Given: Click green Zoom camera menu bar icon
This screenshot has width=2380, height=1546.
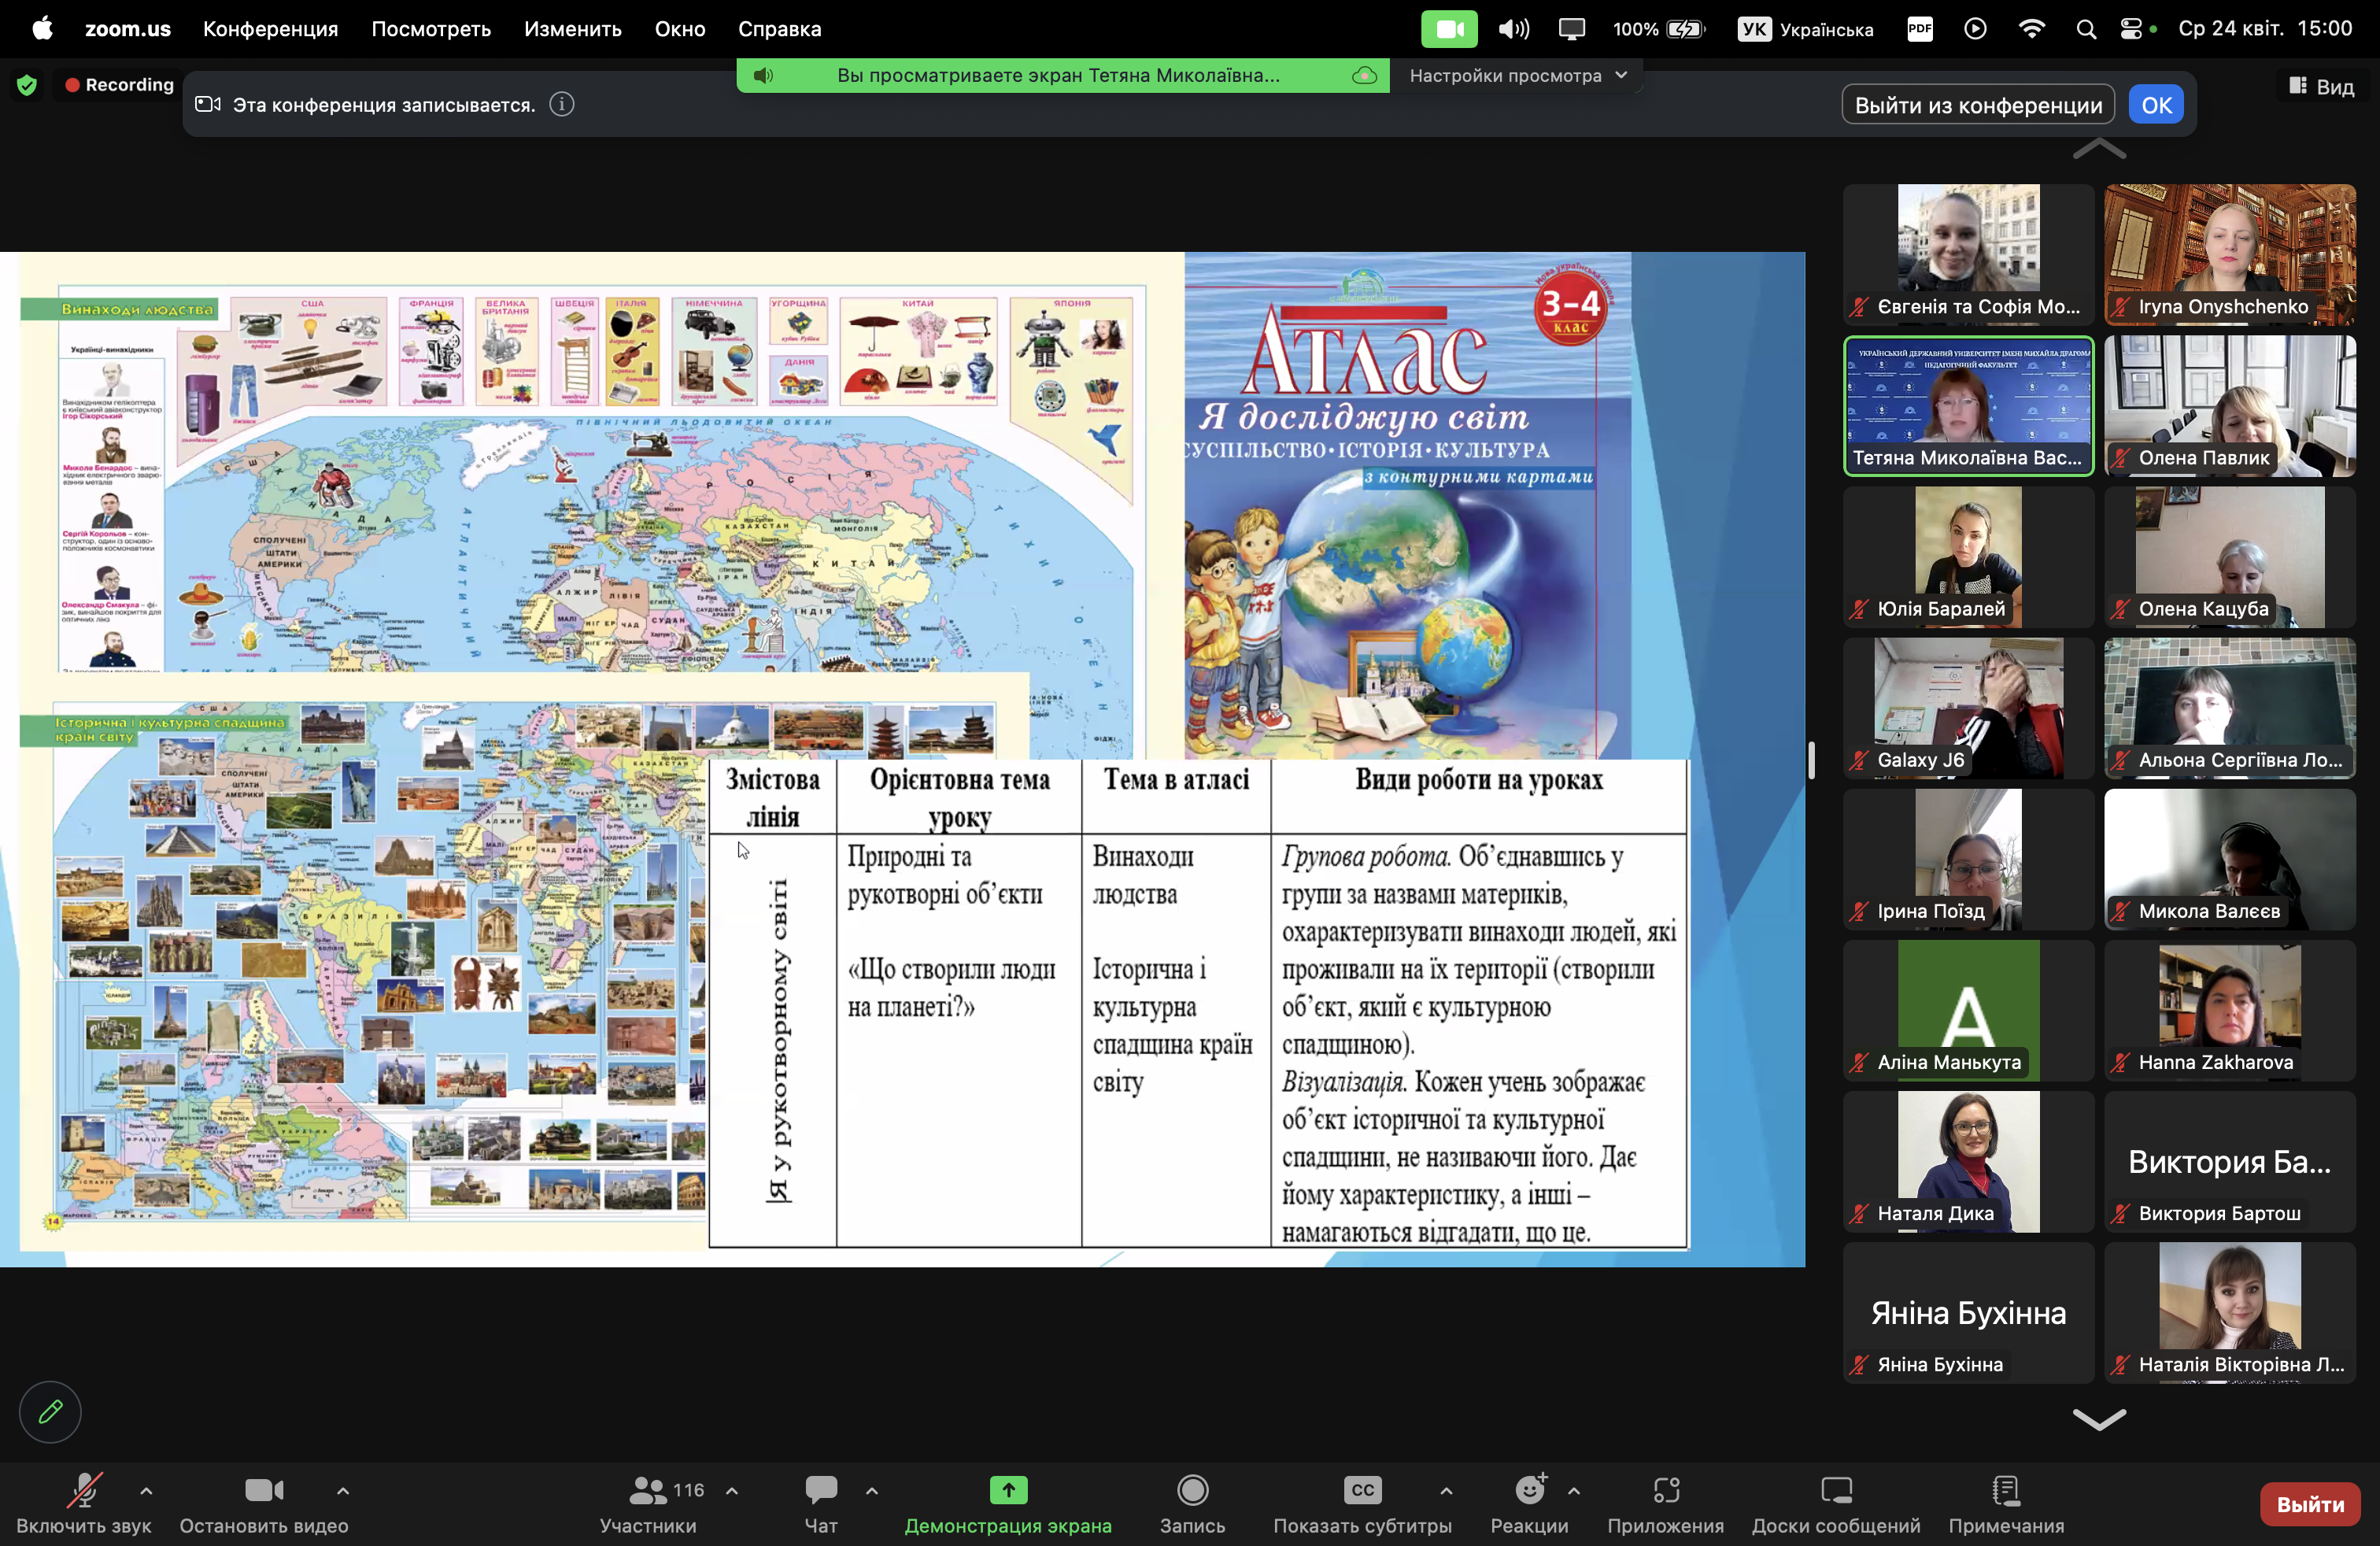Looking at the screenshot, I should pos(1449,28).
